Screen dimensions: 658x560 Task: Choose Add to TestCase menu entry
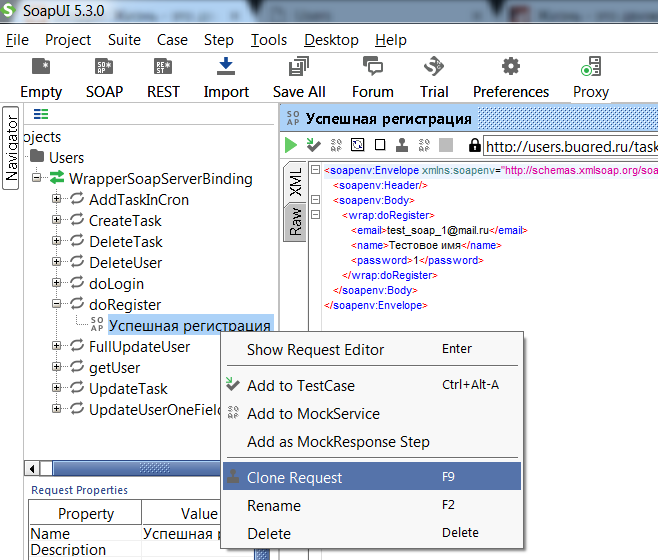click(372, 385)
